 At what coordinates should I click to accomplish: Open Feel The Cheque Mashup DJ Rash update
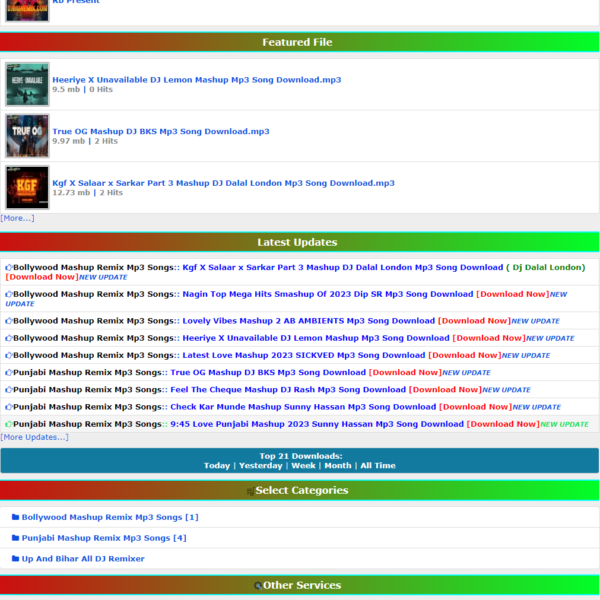point(288,390)
